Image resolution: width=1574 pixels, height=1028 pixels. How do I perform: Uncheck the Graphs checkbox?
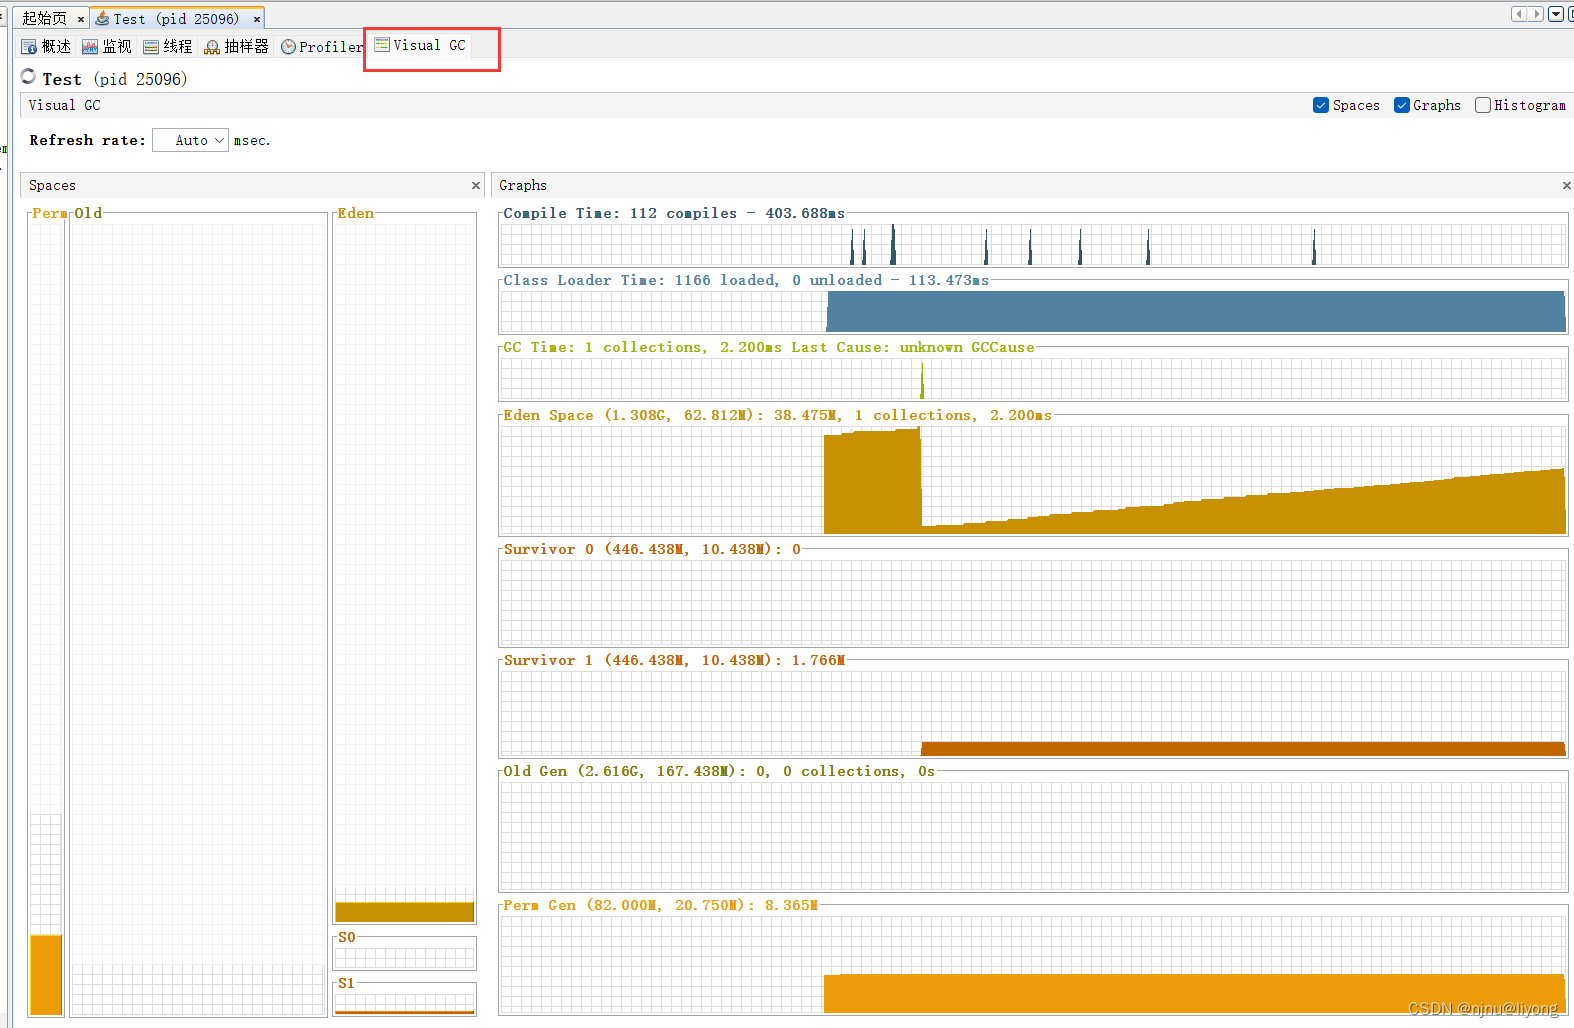(x=1402, y=105)
